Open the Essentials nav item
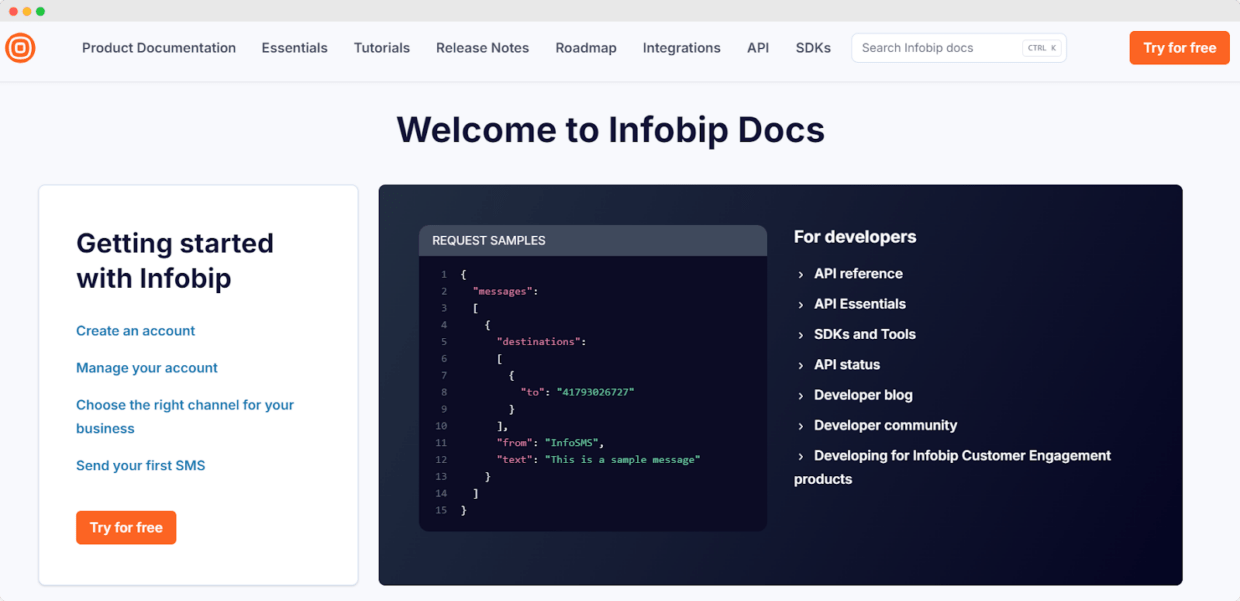 [294, 48]
